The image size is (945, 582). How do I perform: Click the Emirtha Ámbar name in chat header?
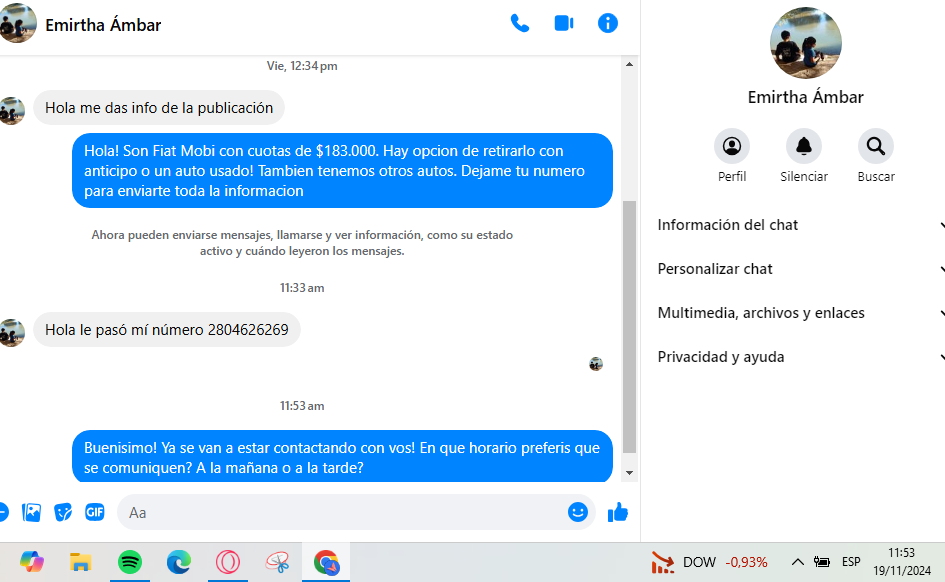103,25
